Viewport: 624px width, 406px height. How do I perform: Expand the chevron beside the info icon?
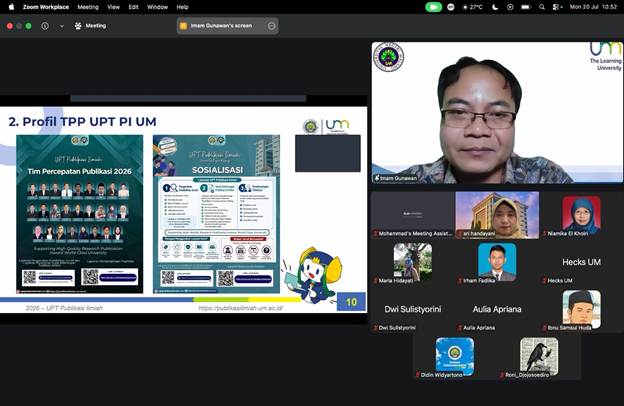tap(62, 26)
